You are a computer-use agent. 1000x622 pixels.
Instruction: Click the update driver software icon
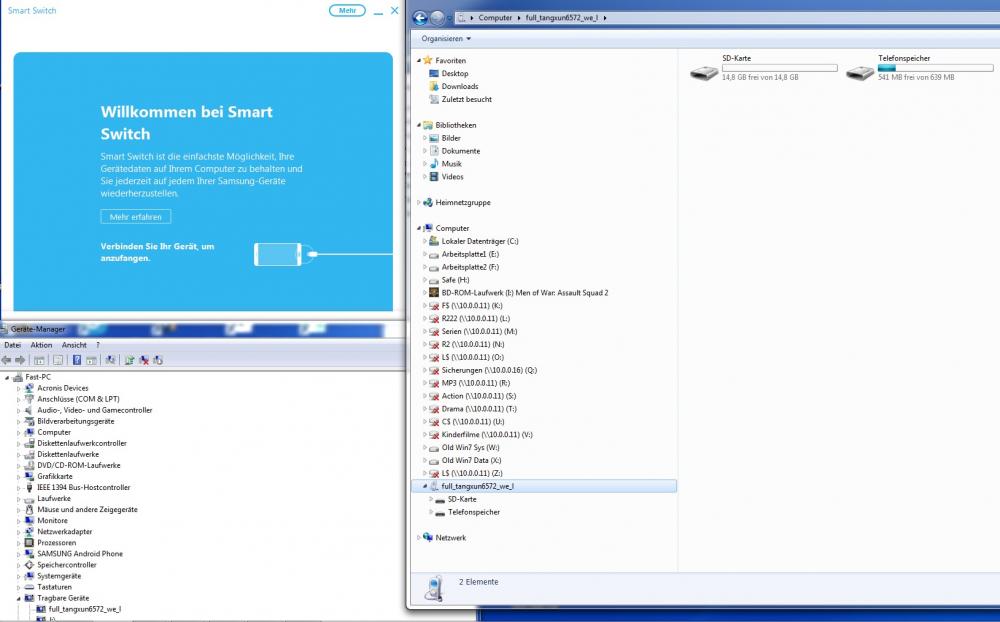(130, 360)
